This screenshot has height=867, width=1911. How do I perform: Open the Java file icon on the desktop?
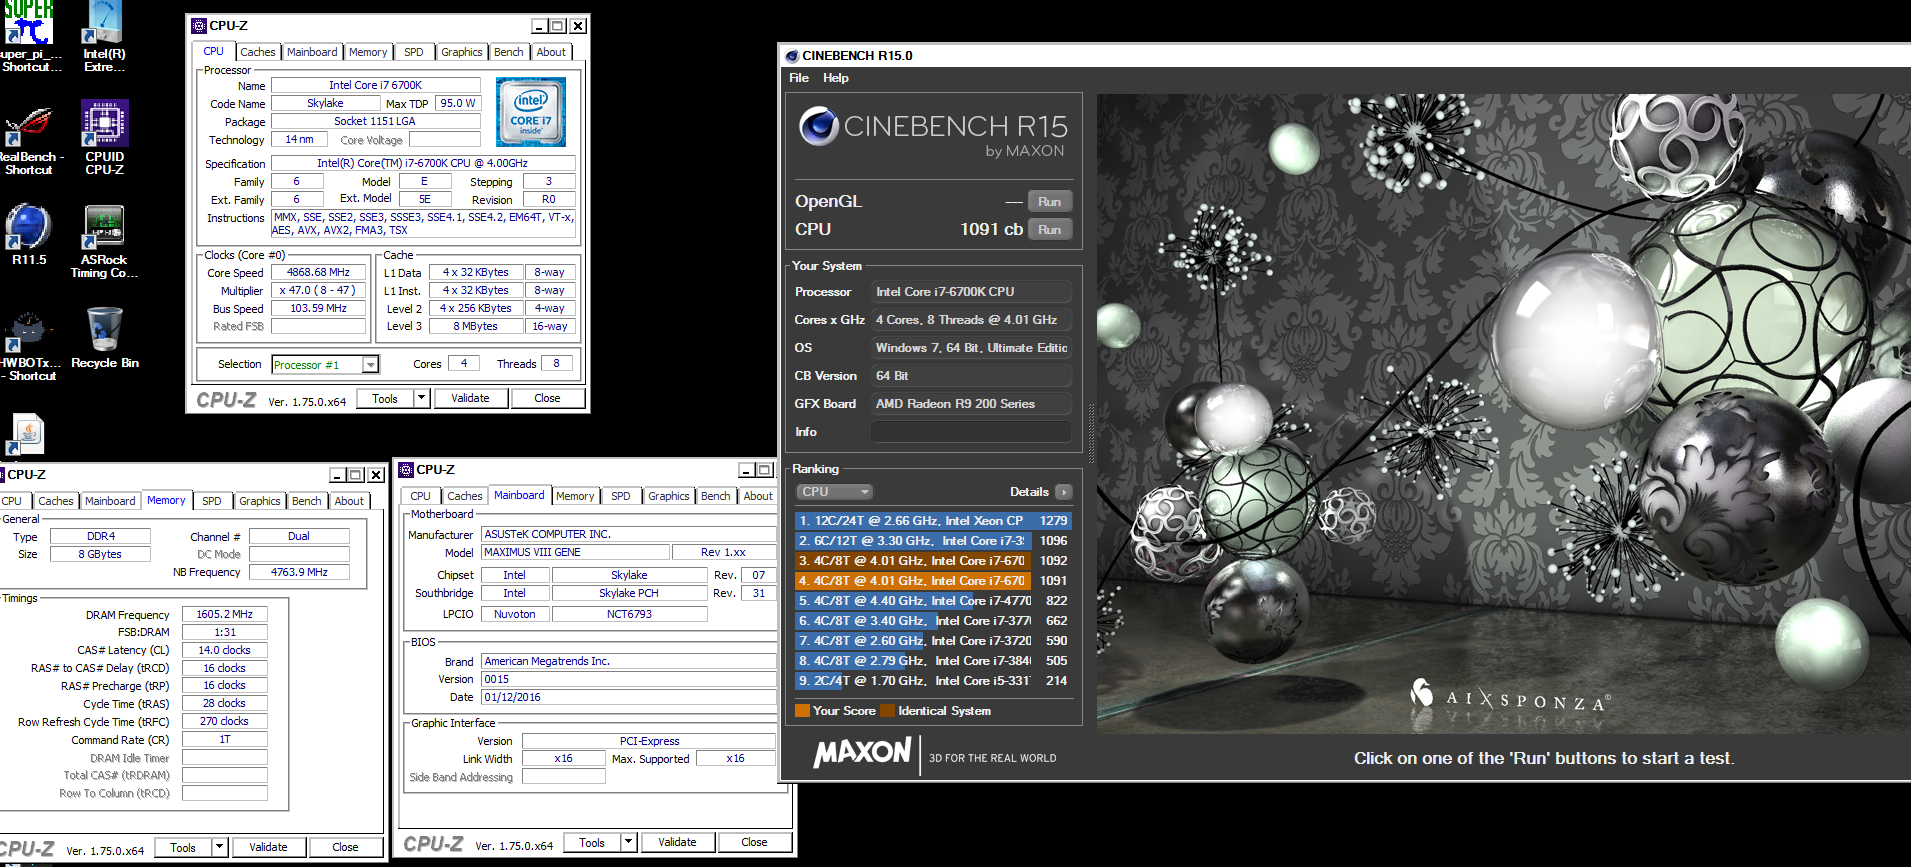coord(27,435)
